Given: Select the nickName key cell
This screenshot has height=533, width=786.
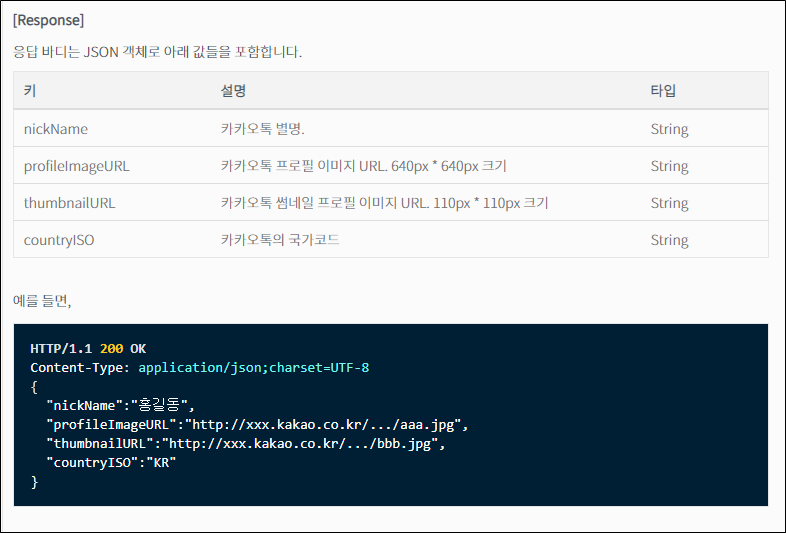Looking at the screenshot, I should tap(56, 129).
